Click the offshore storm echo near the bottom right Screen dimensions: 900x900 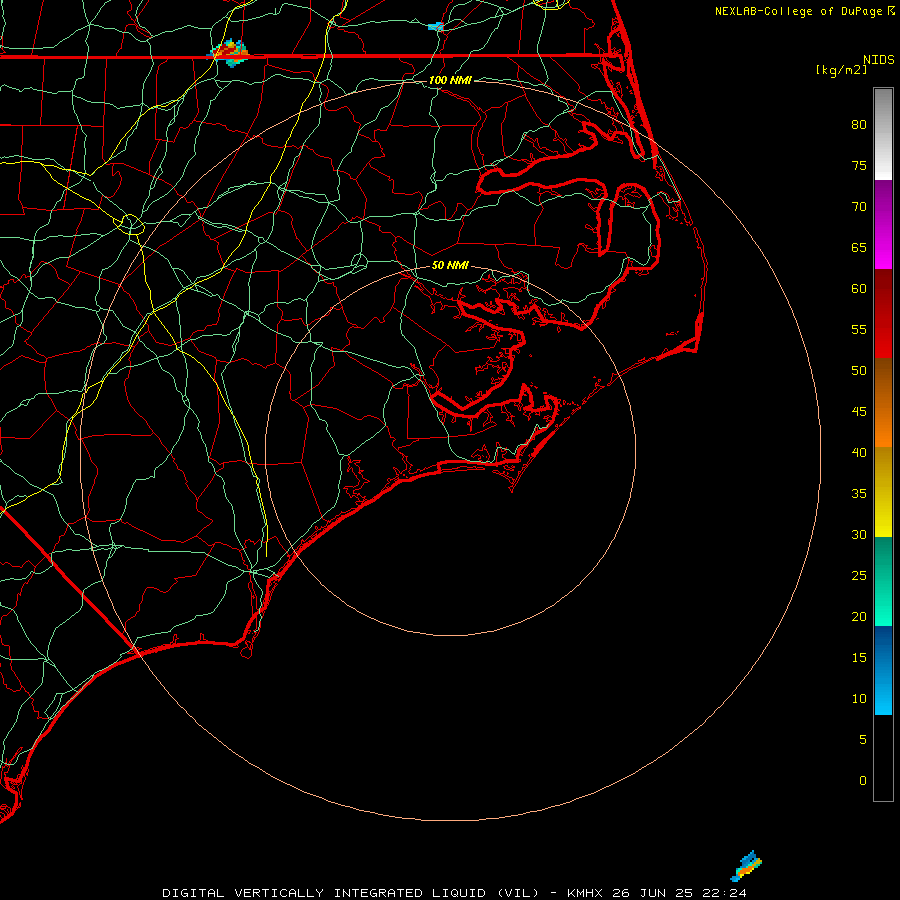[x=746, y=866]
